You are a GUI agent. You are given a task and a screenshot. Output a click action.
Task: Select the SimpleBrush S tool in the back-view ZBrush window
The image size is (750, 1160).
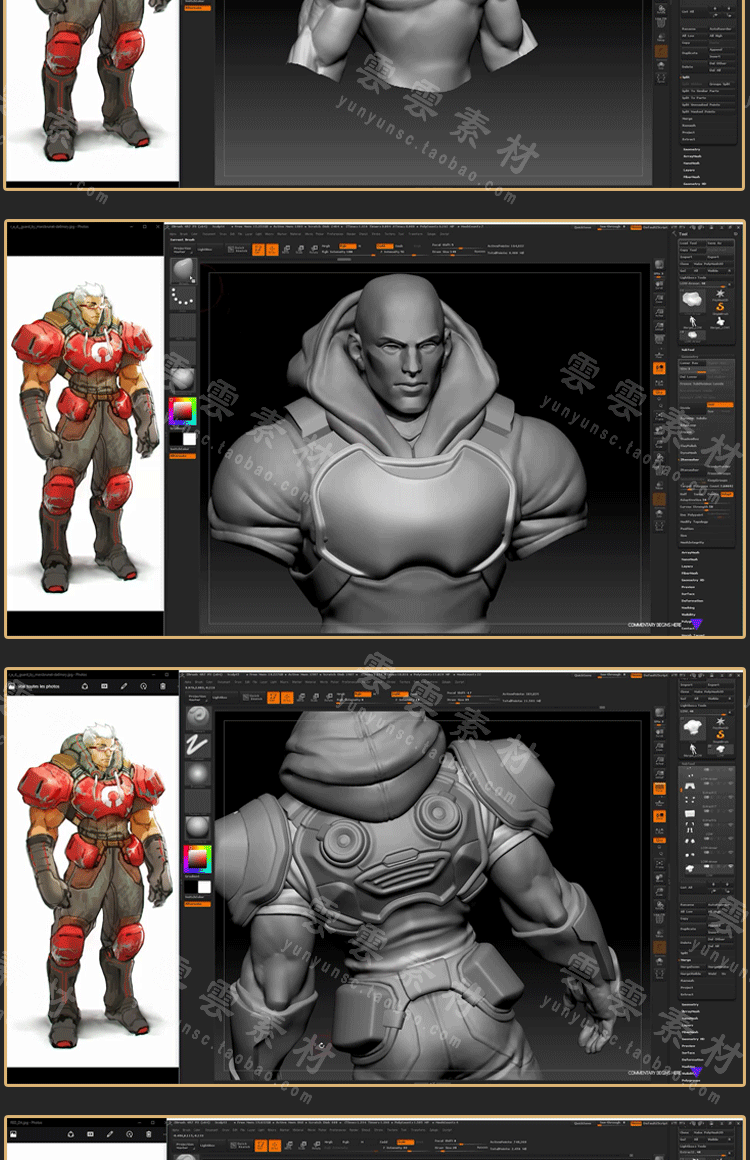(720, 735)
